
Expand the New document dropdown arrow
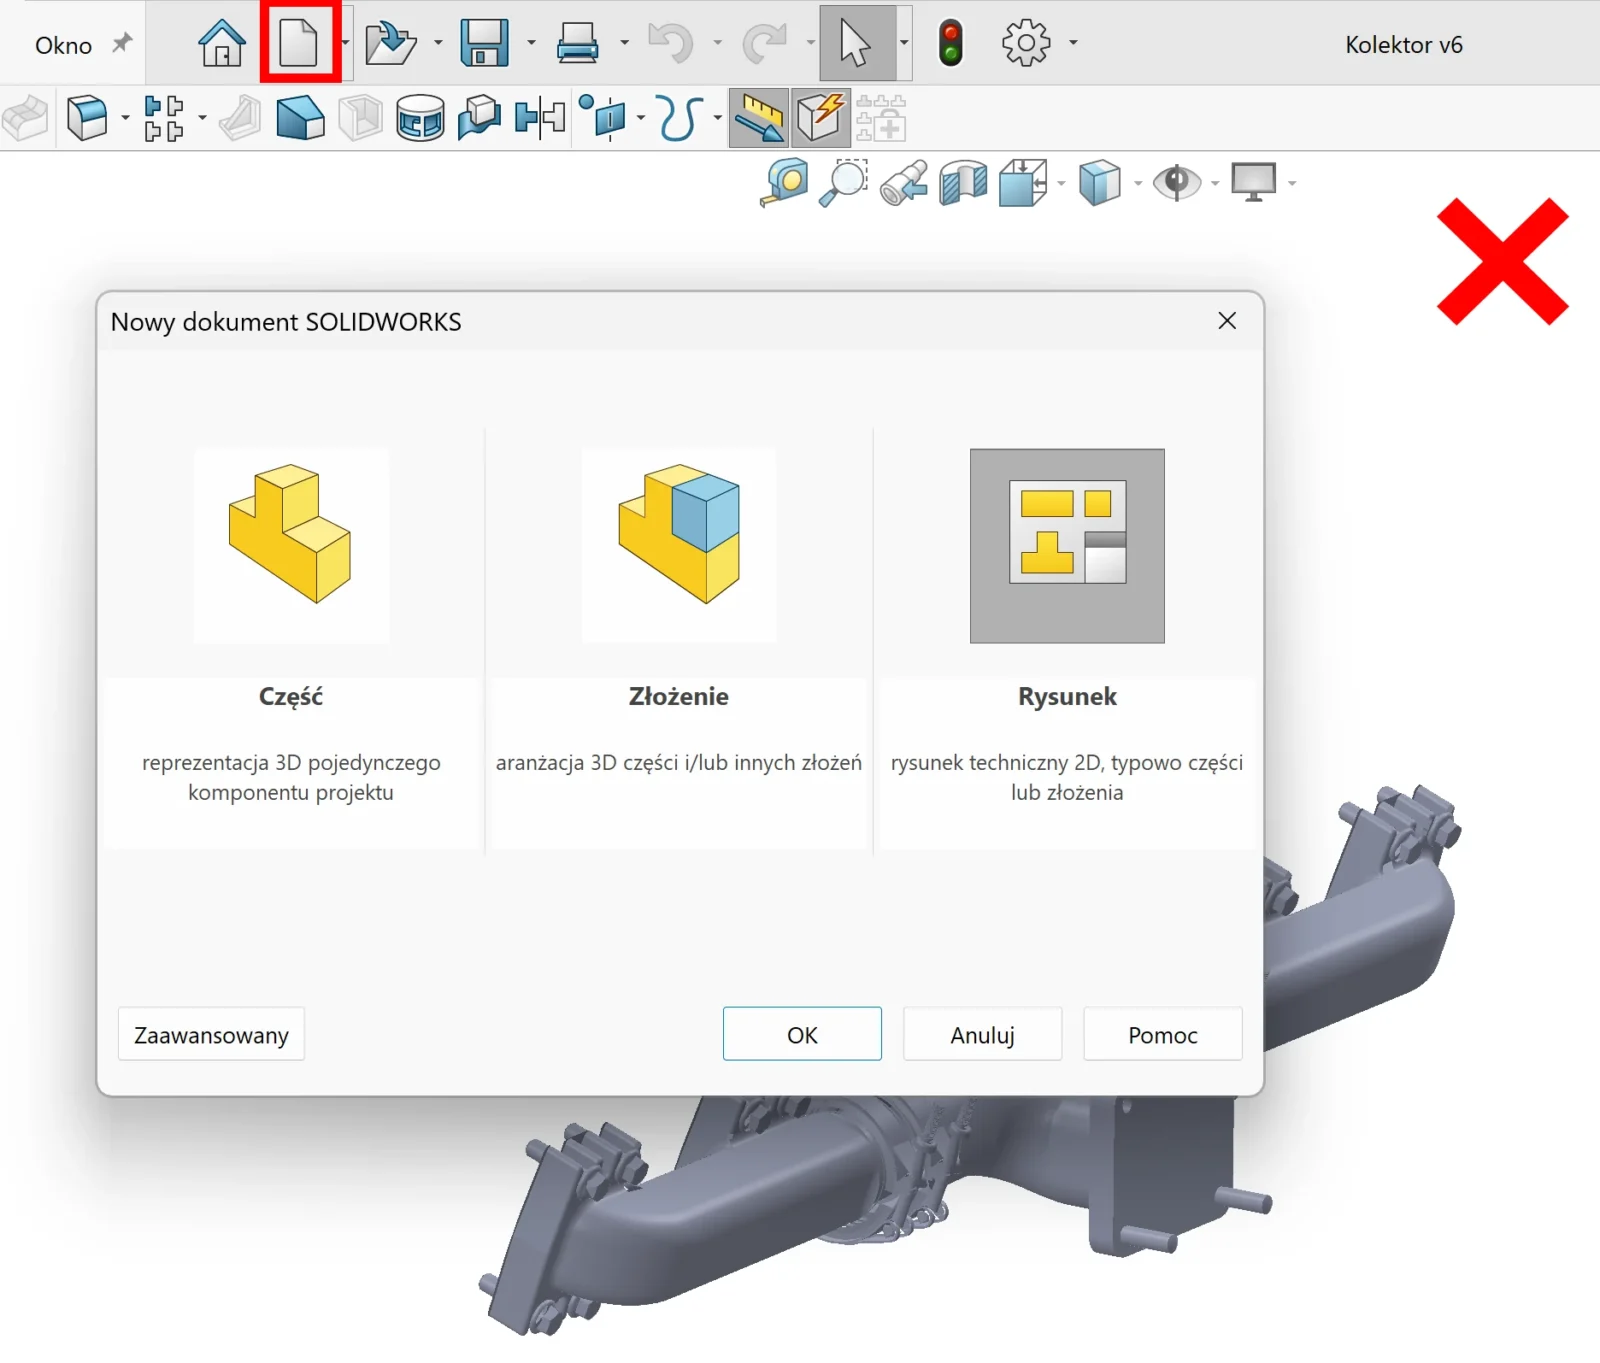[345, 43]
